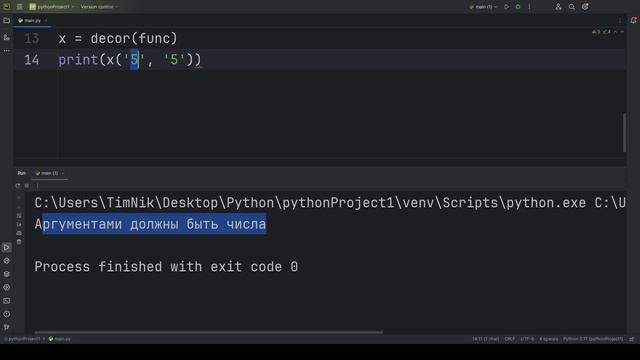Open the main menu hamburger icon
The height and width of the screenshot is (360, 640).
(20, 7)
